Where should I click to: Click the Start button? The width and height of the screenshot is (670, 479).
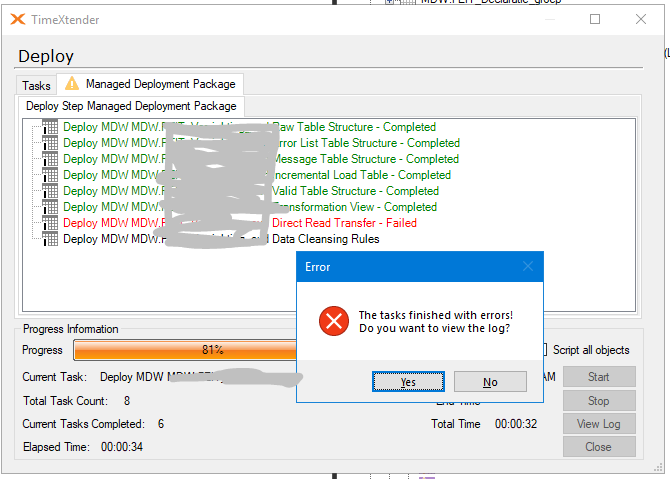tap(599, 377)
